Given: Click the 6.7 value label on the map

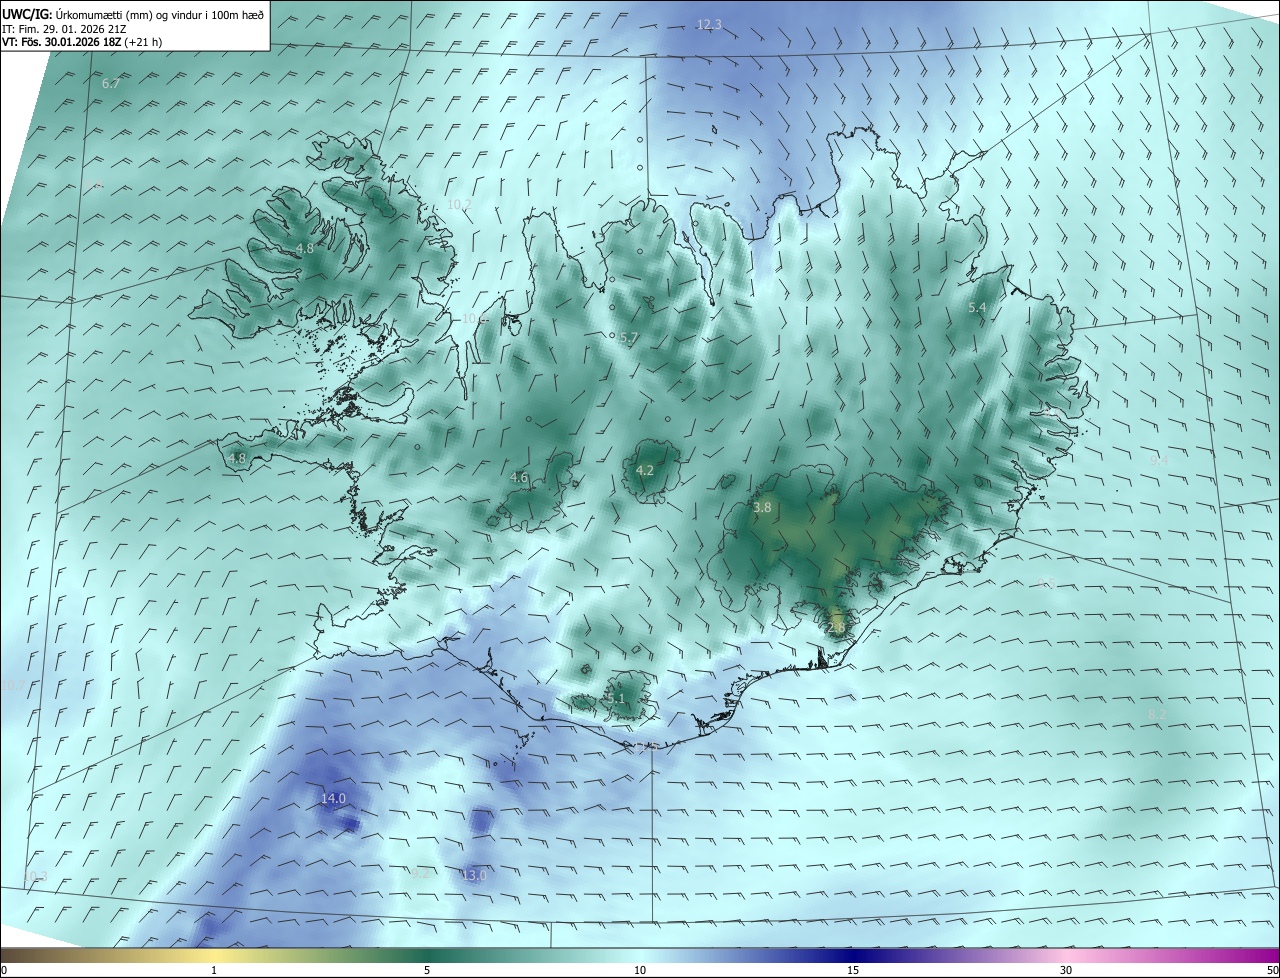Looking at the screenshot, I should click(111, 84).
